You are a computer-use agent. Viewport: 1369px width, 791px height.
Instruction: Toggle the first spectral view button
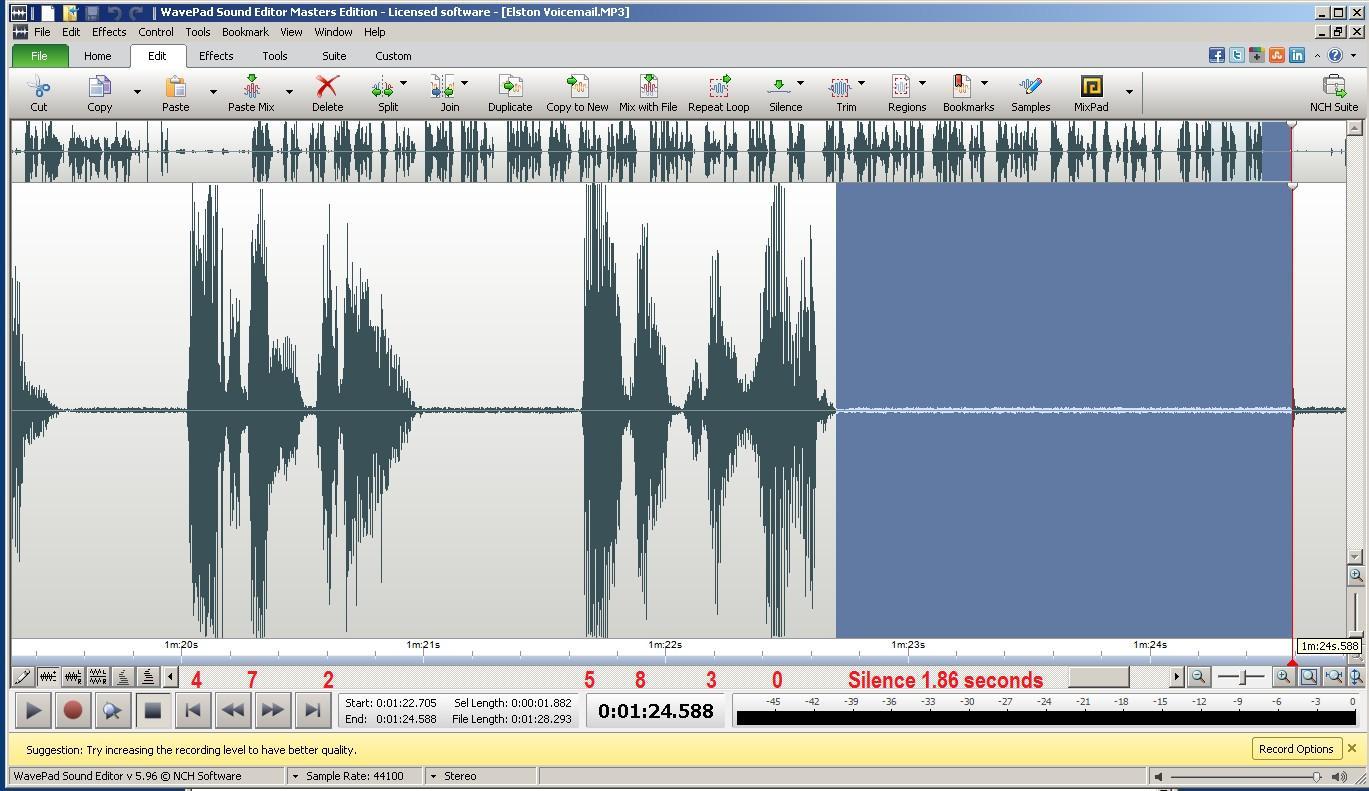(123, 677)
